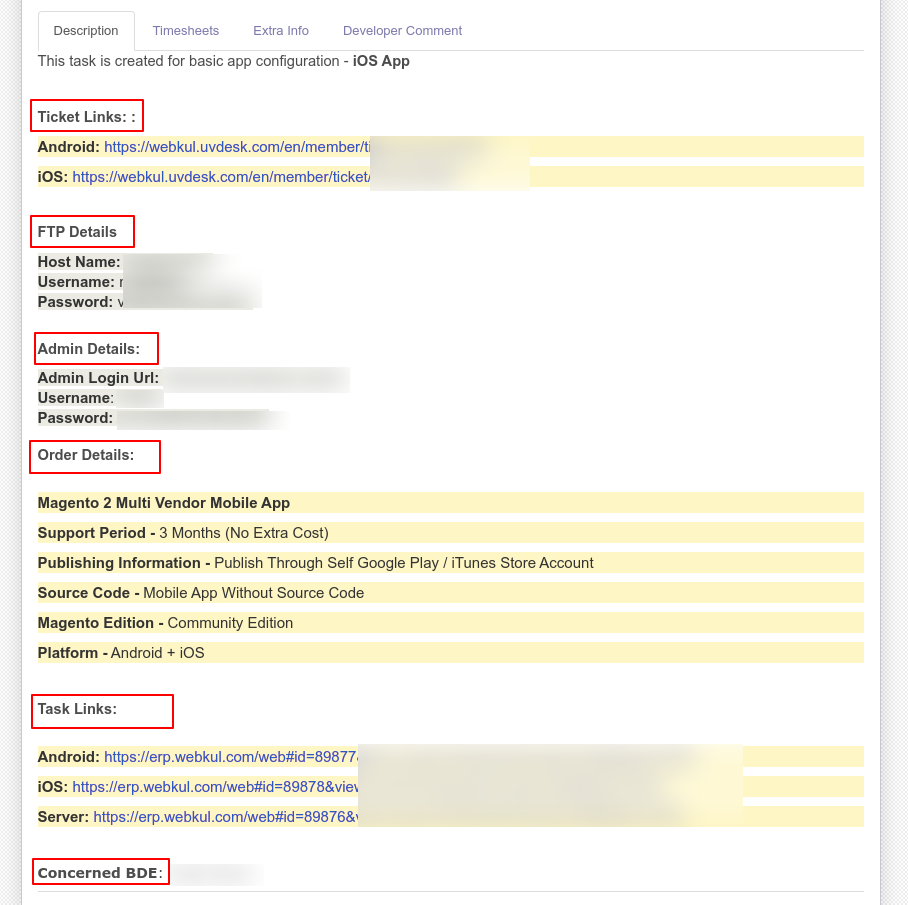Click the FTP Details heading
Image resolution: width=908 pixels, height=905 pixels.
click(78, 232)
